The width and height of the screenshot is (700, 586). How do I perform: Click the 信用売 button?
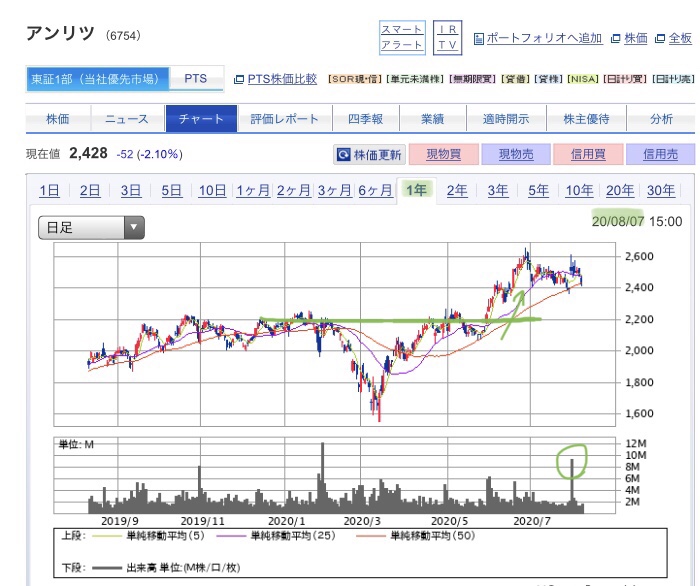coord(660,154)
